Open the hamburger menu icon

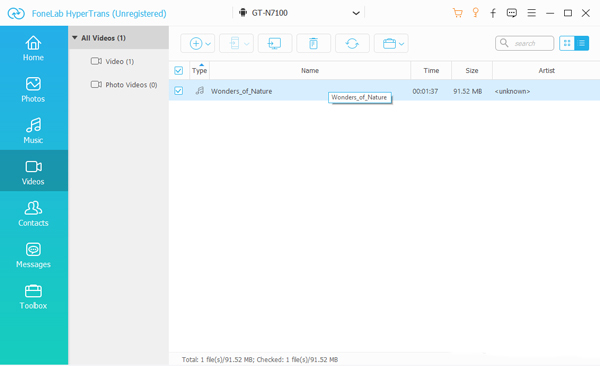532,13
